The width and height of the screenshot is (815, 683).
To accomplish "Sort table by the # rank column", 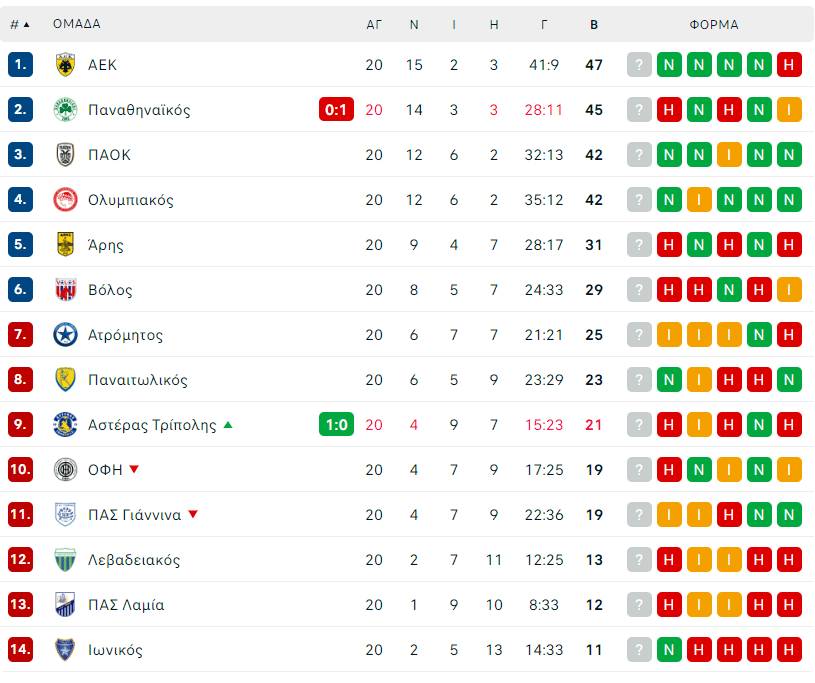I will click(x=19, y=24).
